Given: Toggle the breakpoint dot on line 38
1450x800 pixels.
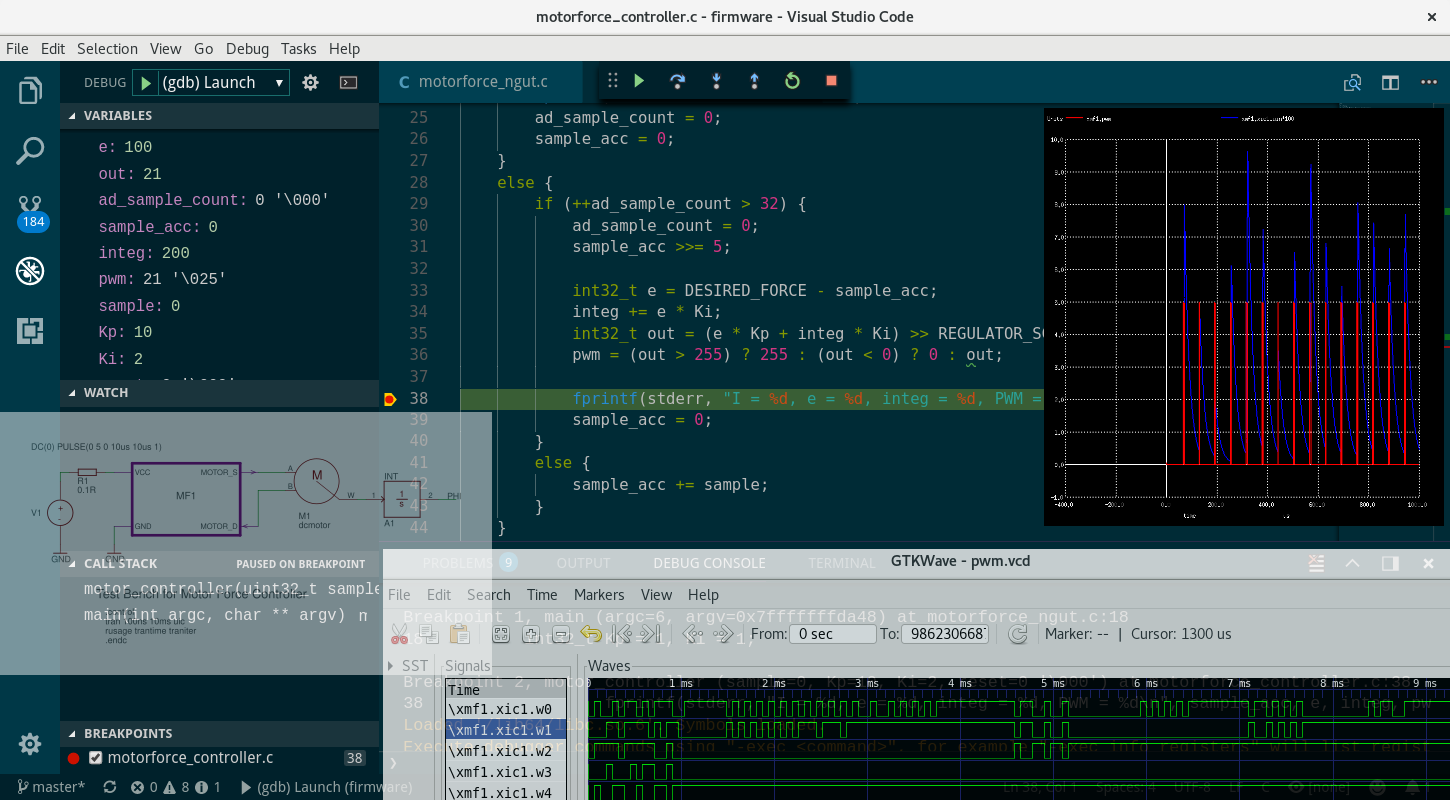Looking at the screenshot, I should tap(390, 399).
